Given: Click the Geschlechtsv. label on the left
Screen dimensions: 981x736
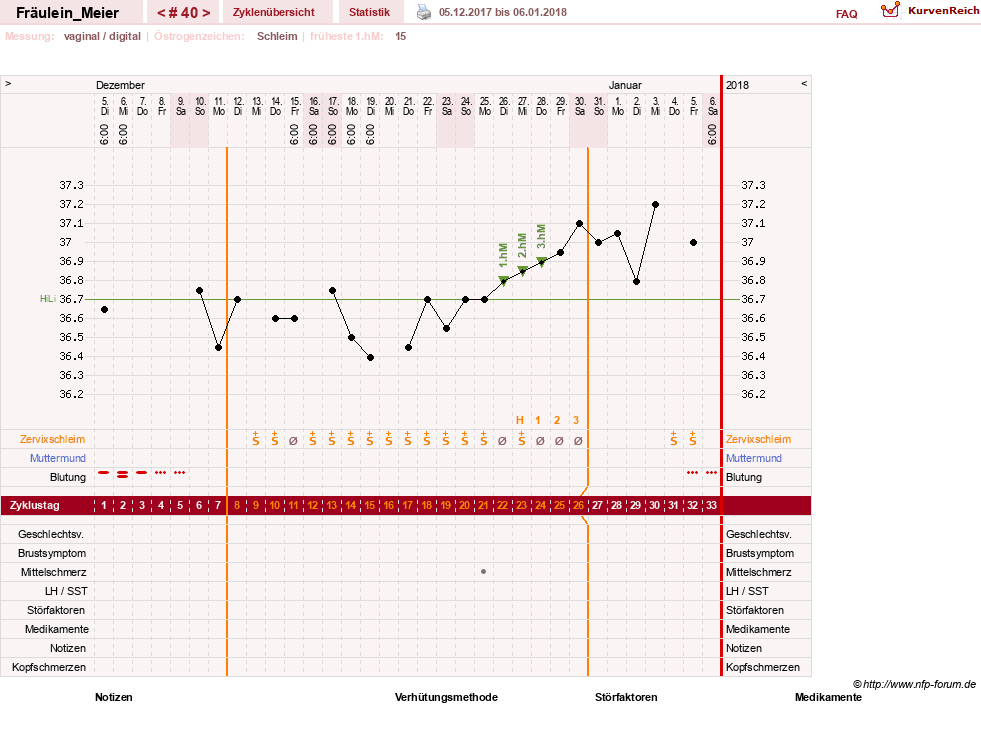Looking at the screenshot, I should point(51,534).
